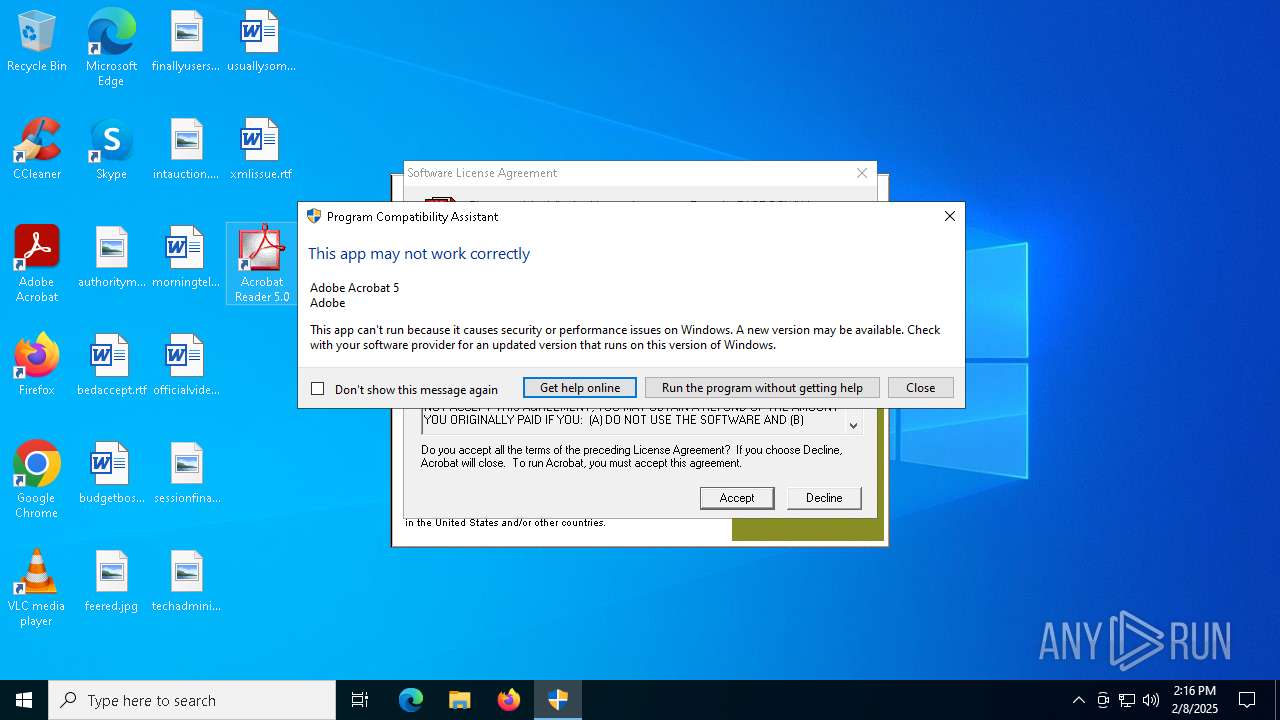Select the officialvide Word document icon

[186, 366]
